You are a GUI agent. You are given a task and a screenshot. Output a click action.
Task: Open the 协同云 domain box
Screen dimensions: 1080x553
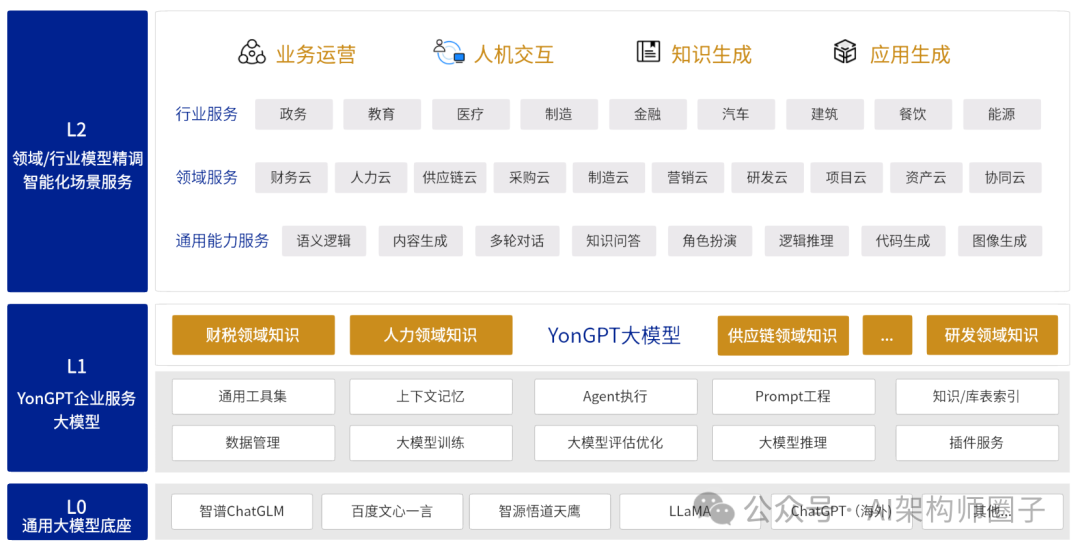tap(1006, 178)
